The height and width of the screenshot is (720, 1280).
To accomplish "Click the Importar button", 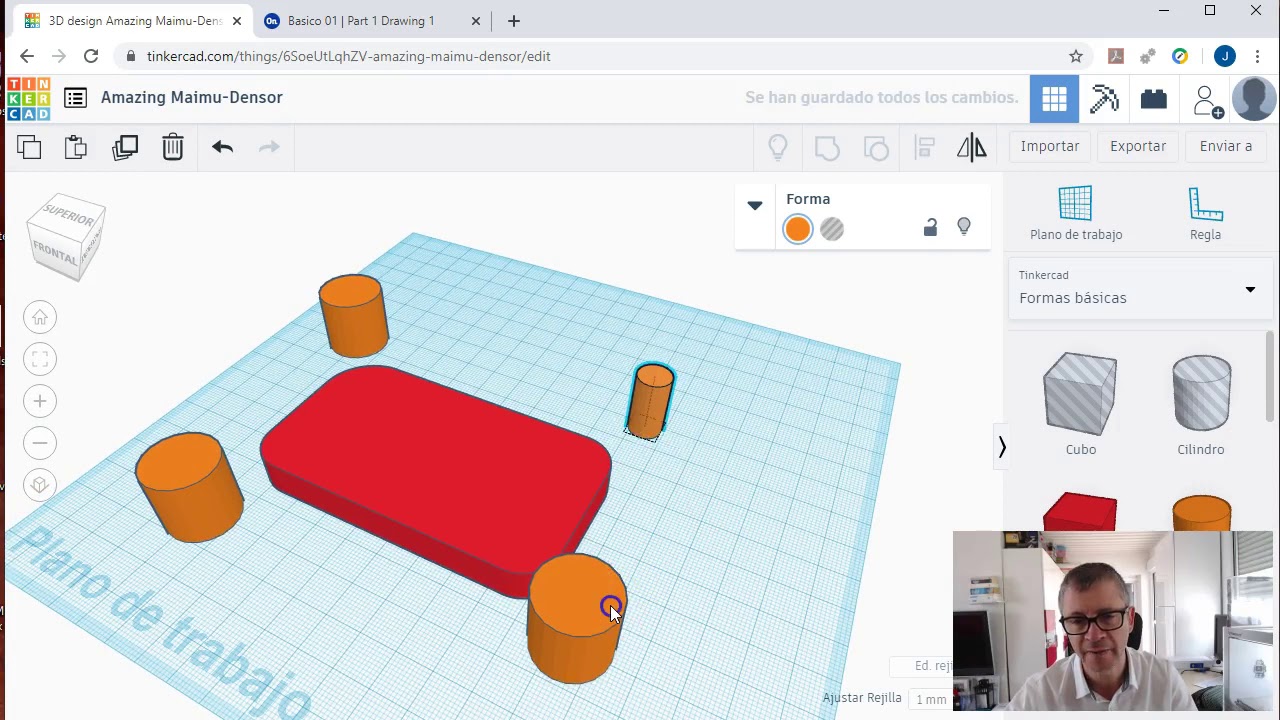I will pos(1050,146).
